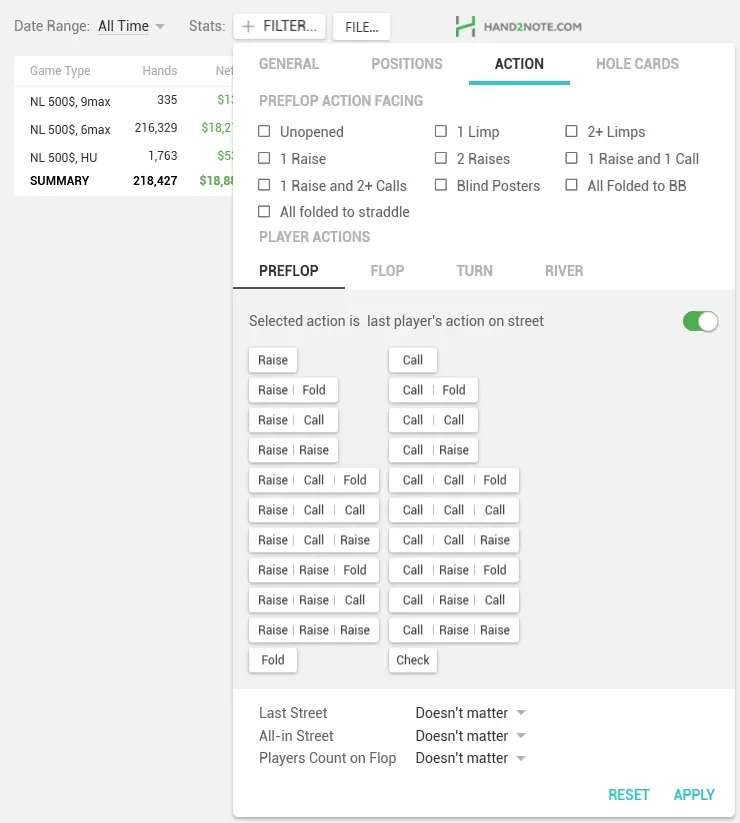
Task: Switch to the Hole Cards tab
Action: [637, 64]
